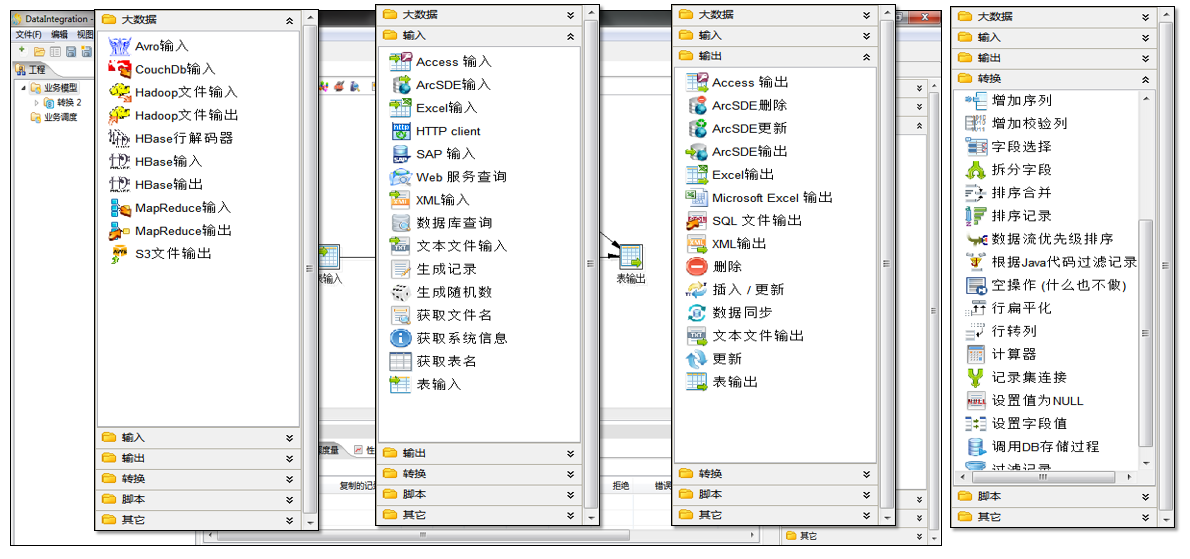Pick the CouchDb输入 step icon

click(120, 69)
